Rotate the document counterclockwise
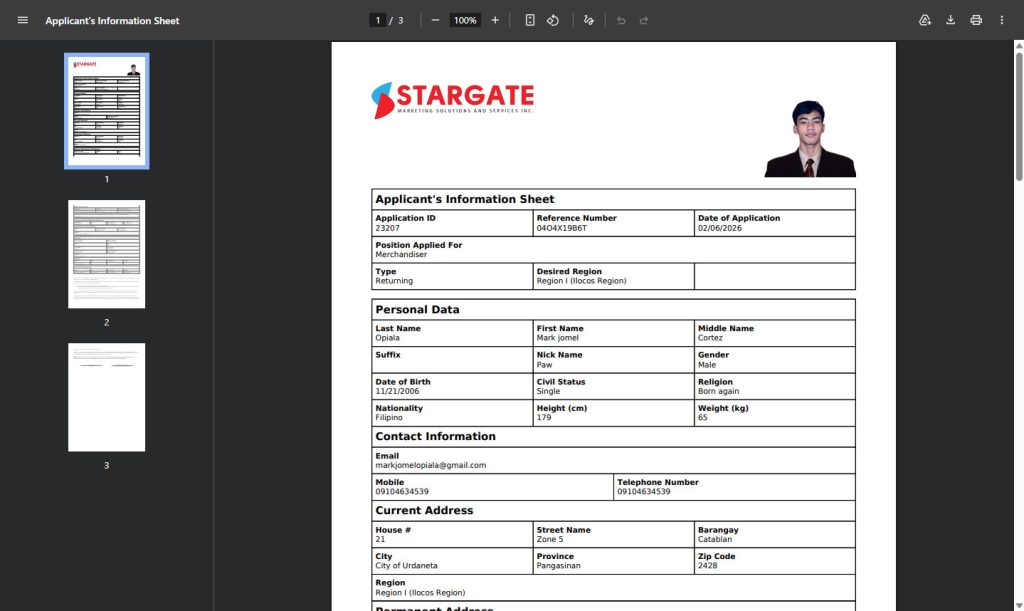1024x611 pixels. (x=553, y=20)
